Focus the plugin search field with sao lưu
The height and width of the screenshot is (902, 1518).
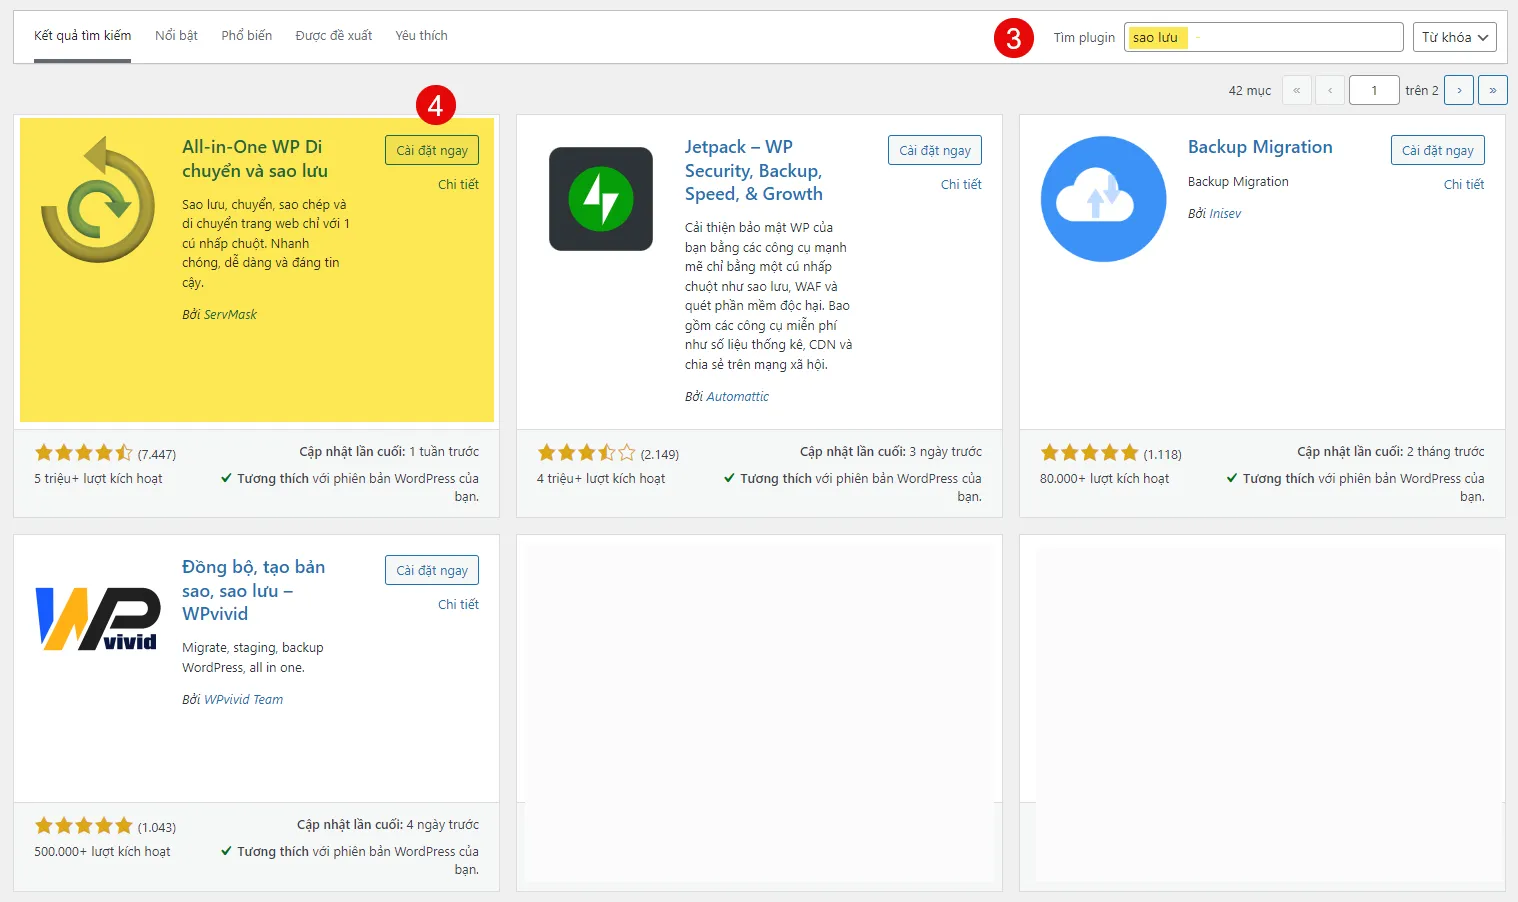point(1263,37)
